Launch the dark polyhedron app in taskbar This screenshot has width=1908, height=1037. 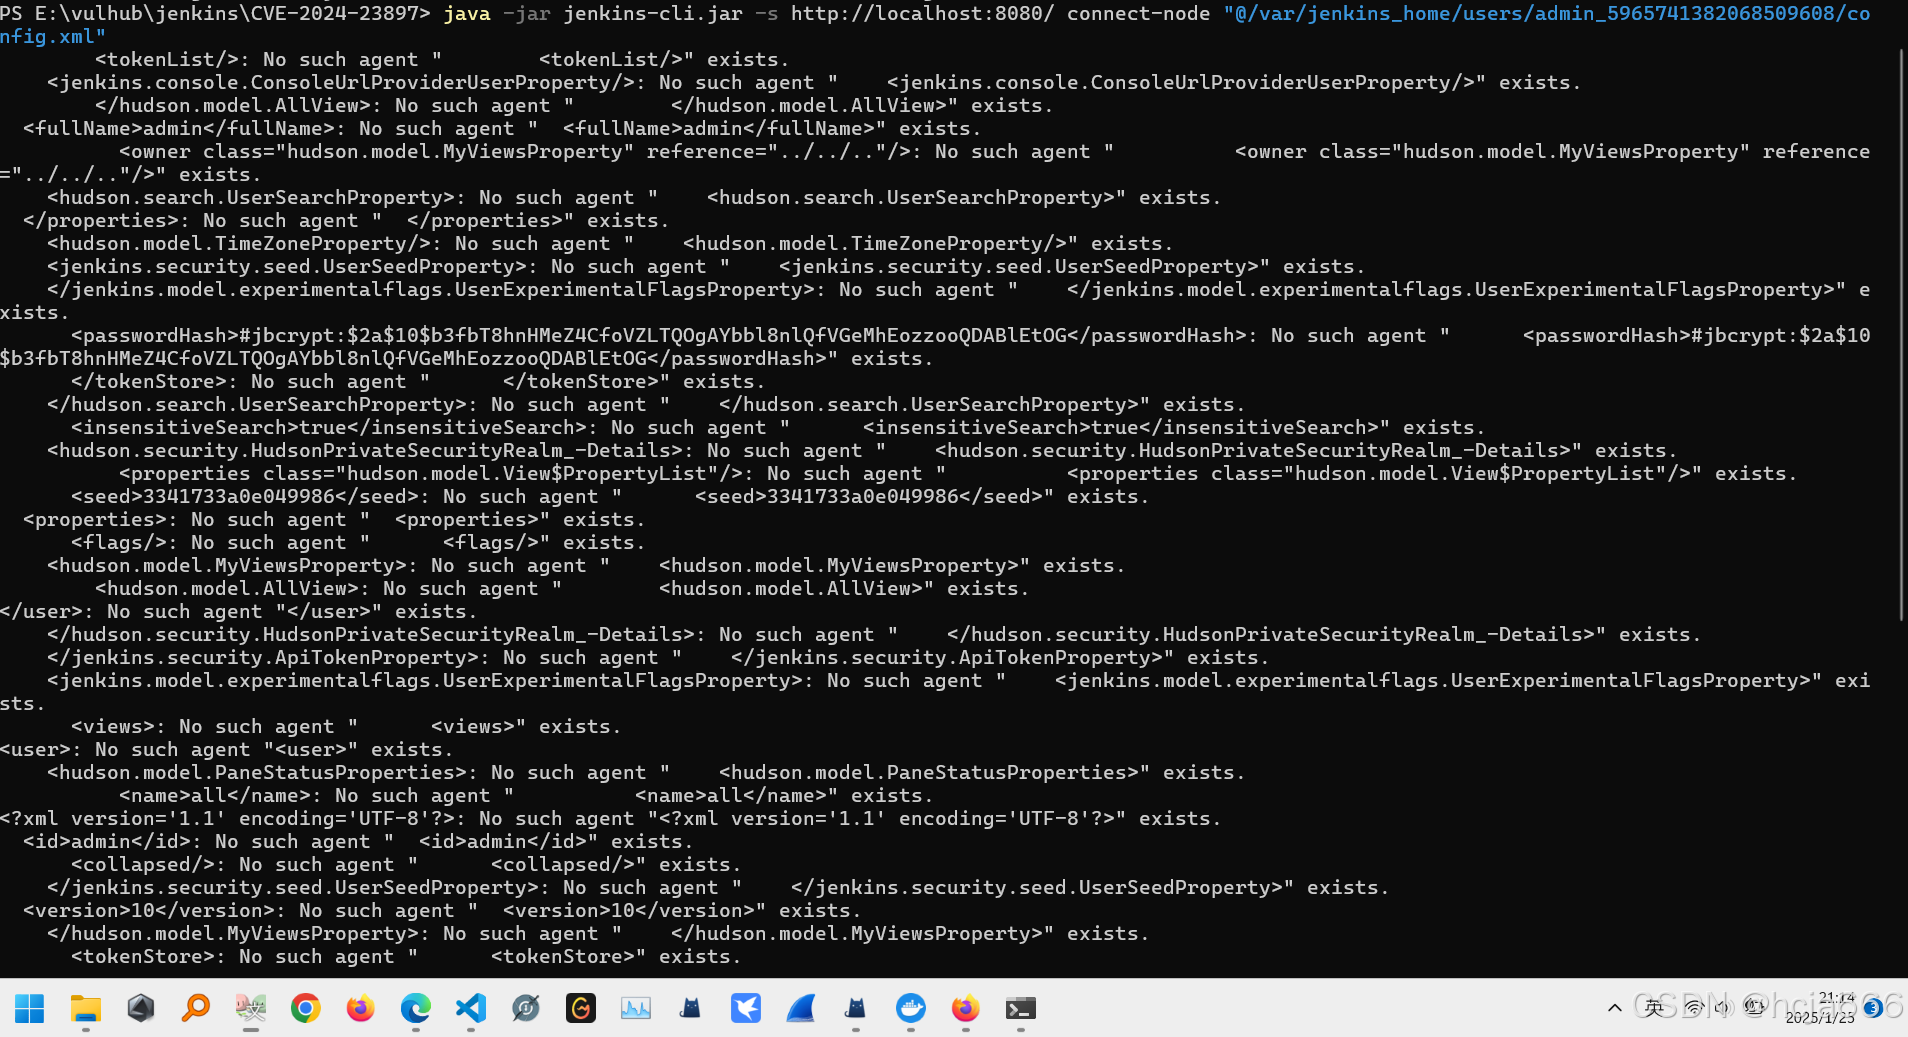[x=141, y=1008]
